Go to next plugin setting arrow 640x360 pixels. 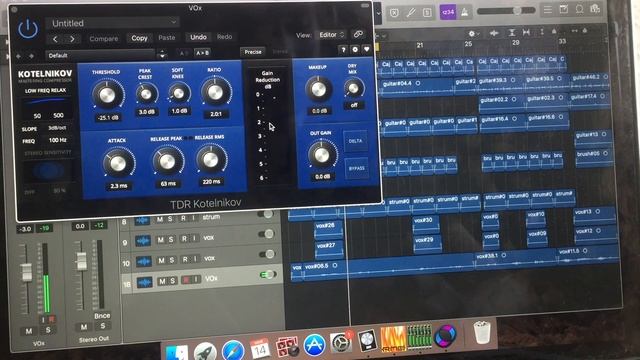pos(72,39)
